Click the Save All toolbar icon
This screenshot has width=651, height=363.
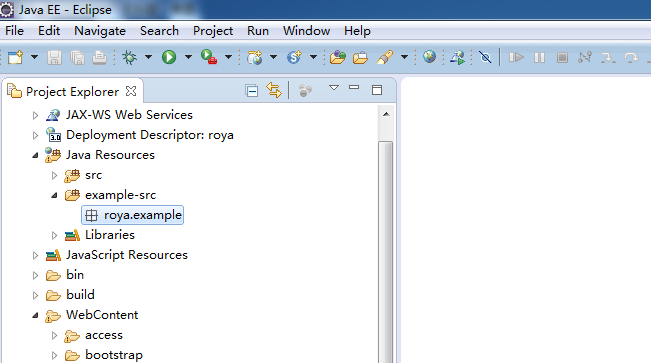click(x=77, y=57)
